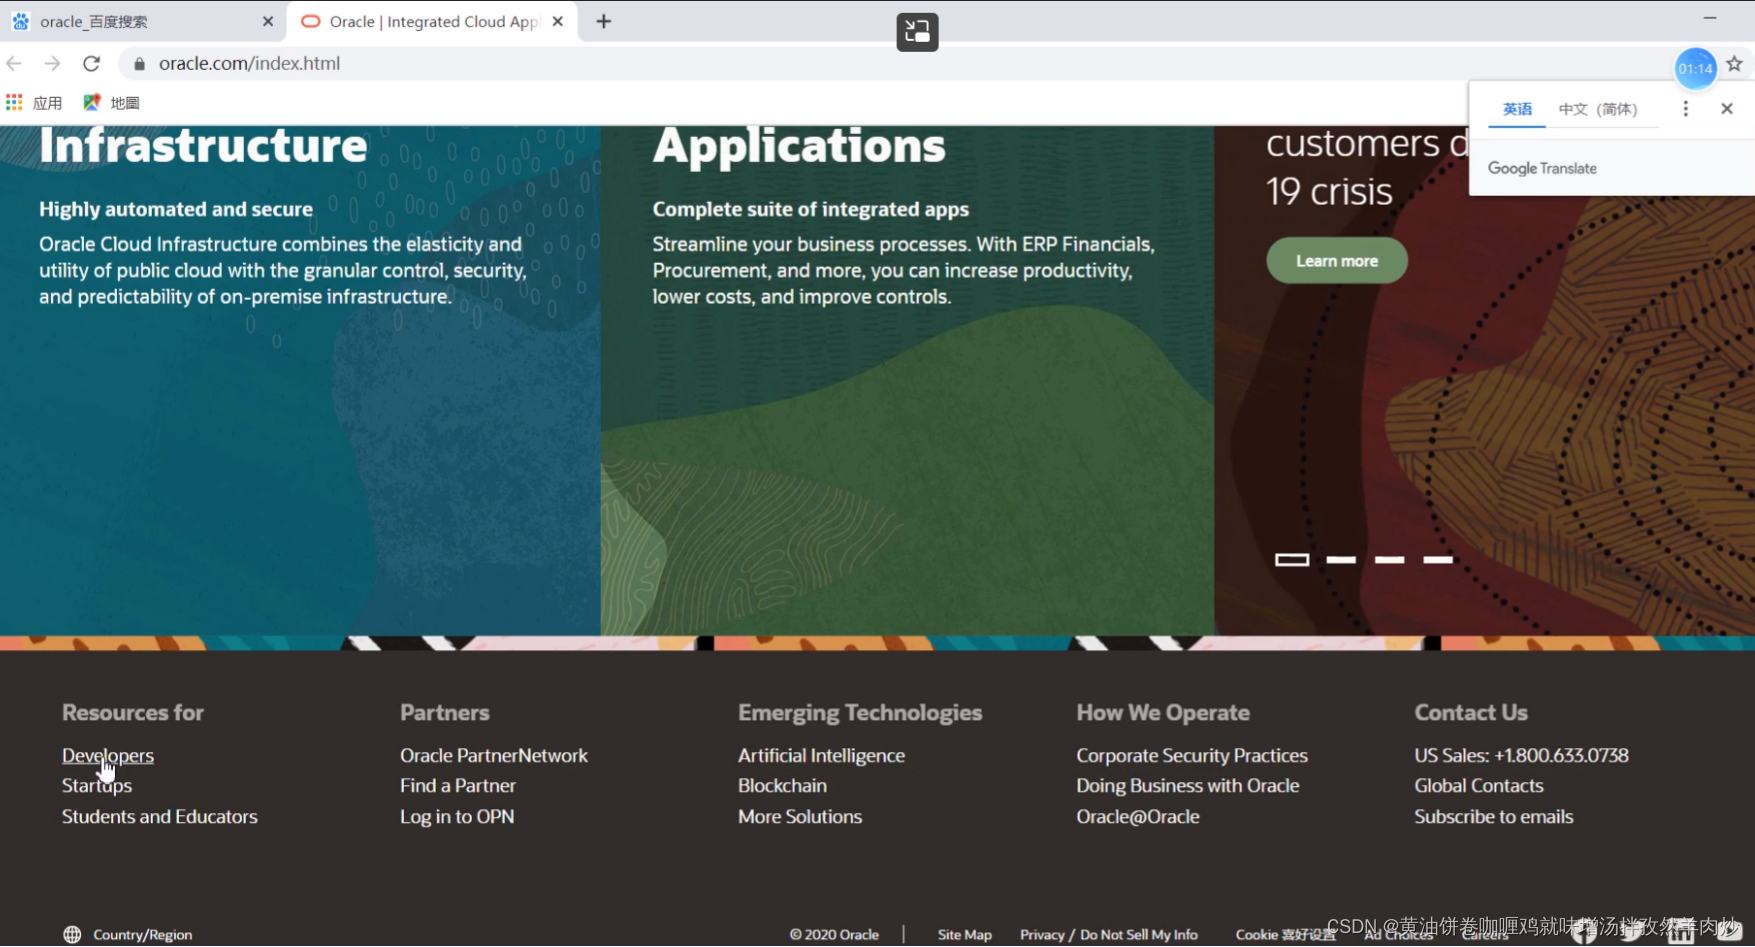Open Students and Educators link
1755x947 pixels.
click(160, 817)
